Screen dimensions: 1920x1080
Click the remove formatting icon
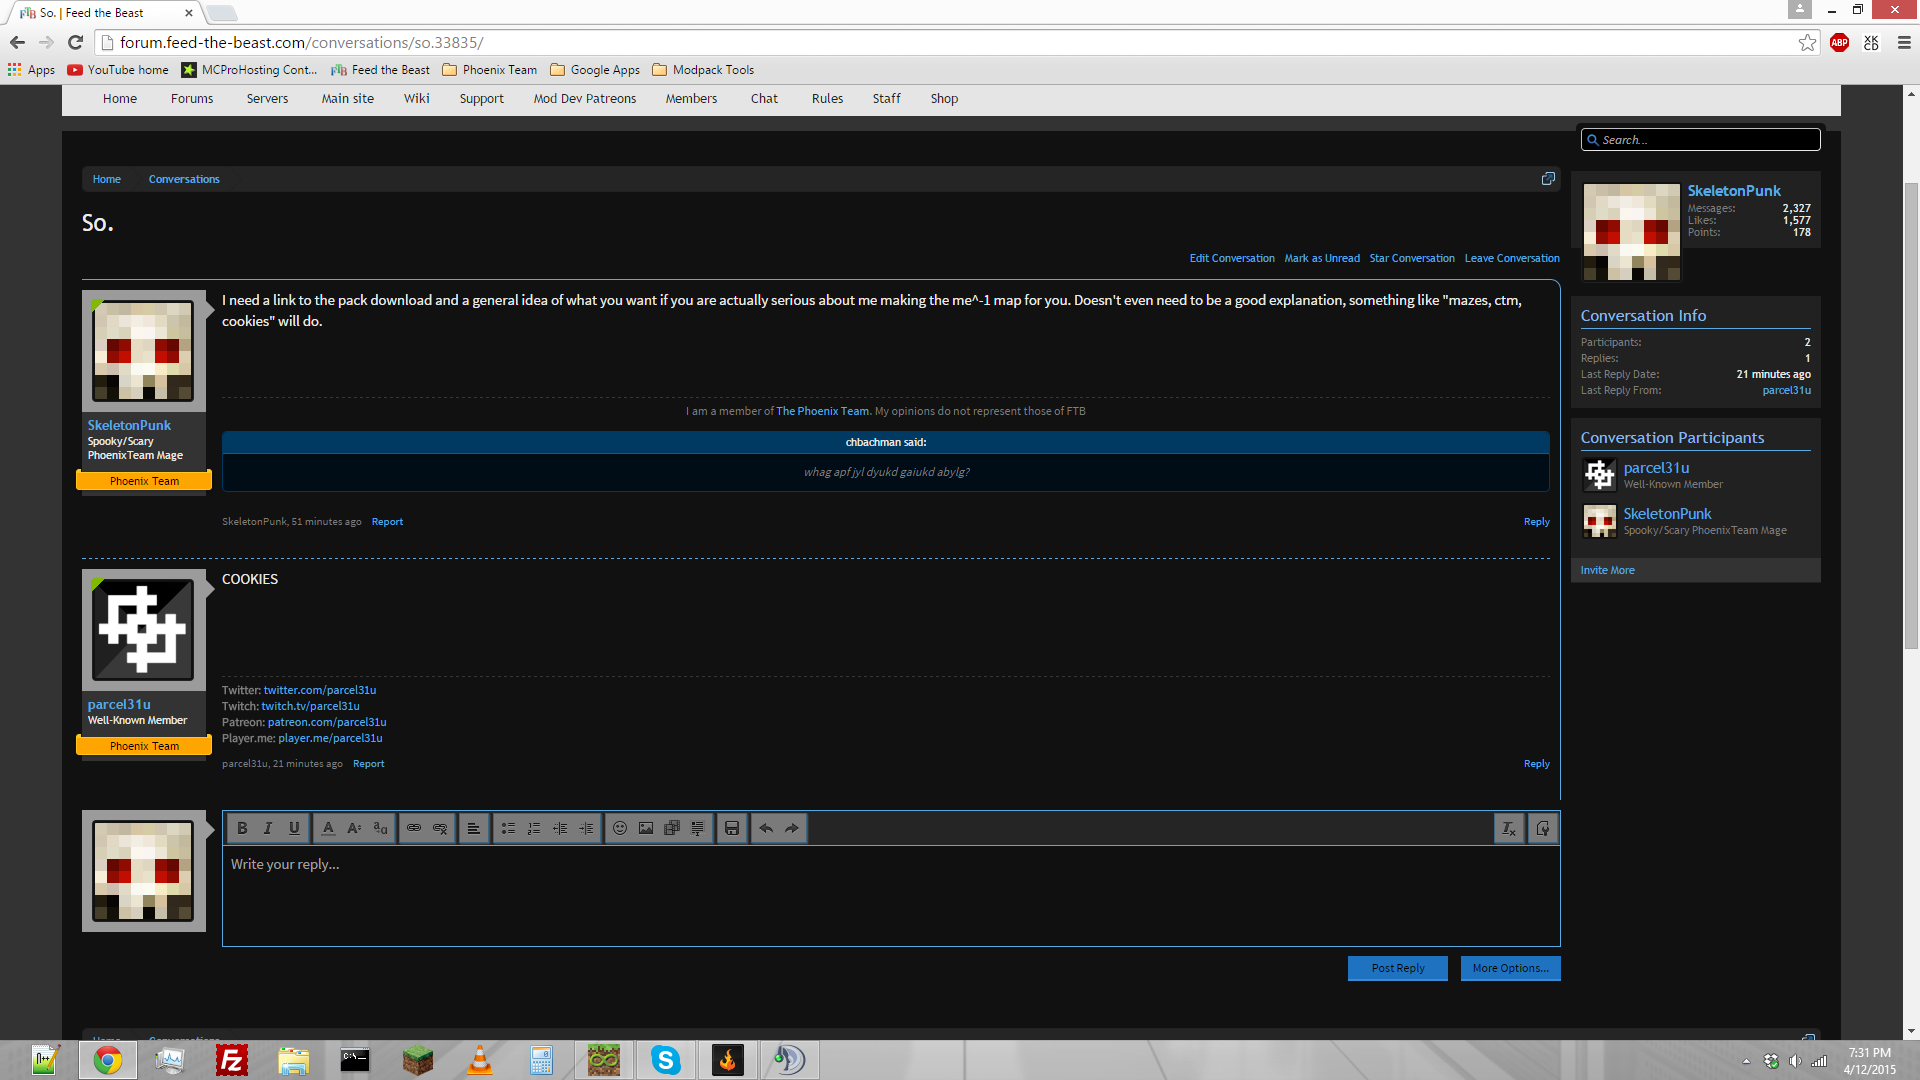pyautogui.click(x=1509, y=828)
